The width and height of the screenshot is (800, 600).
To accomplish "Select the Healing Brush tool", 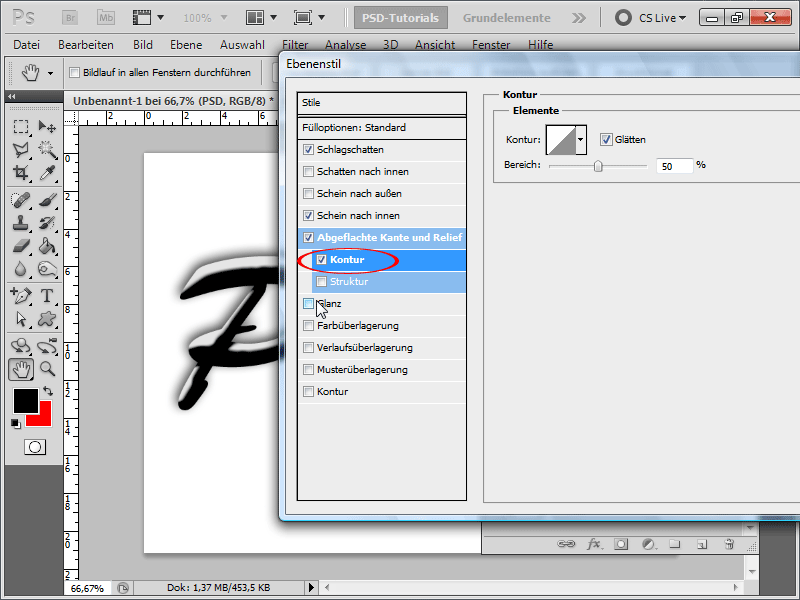I will coord(20,199).
